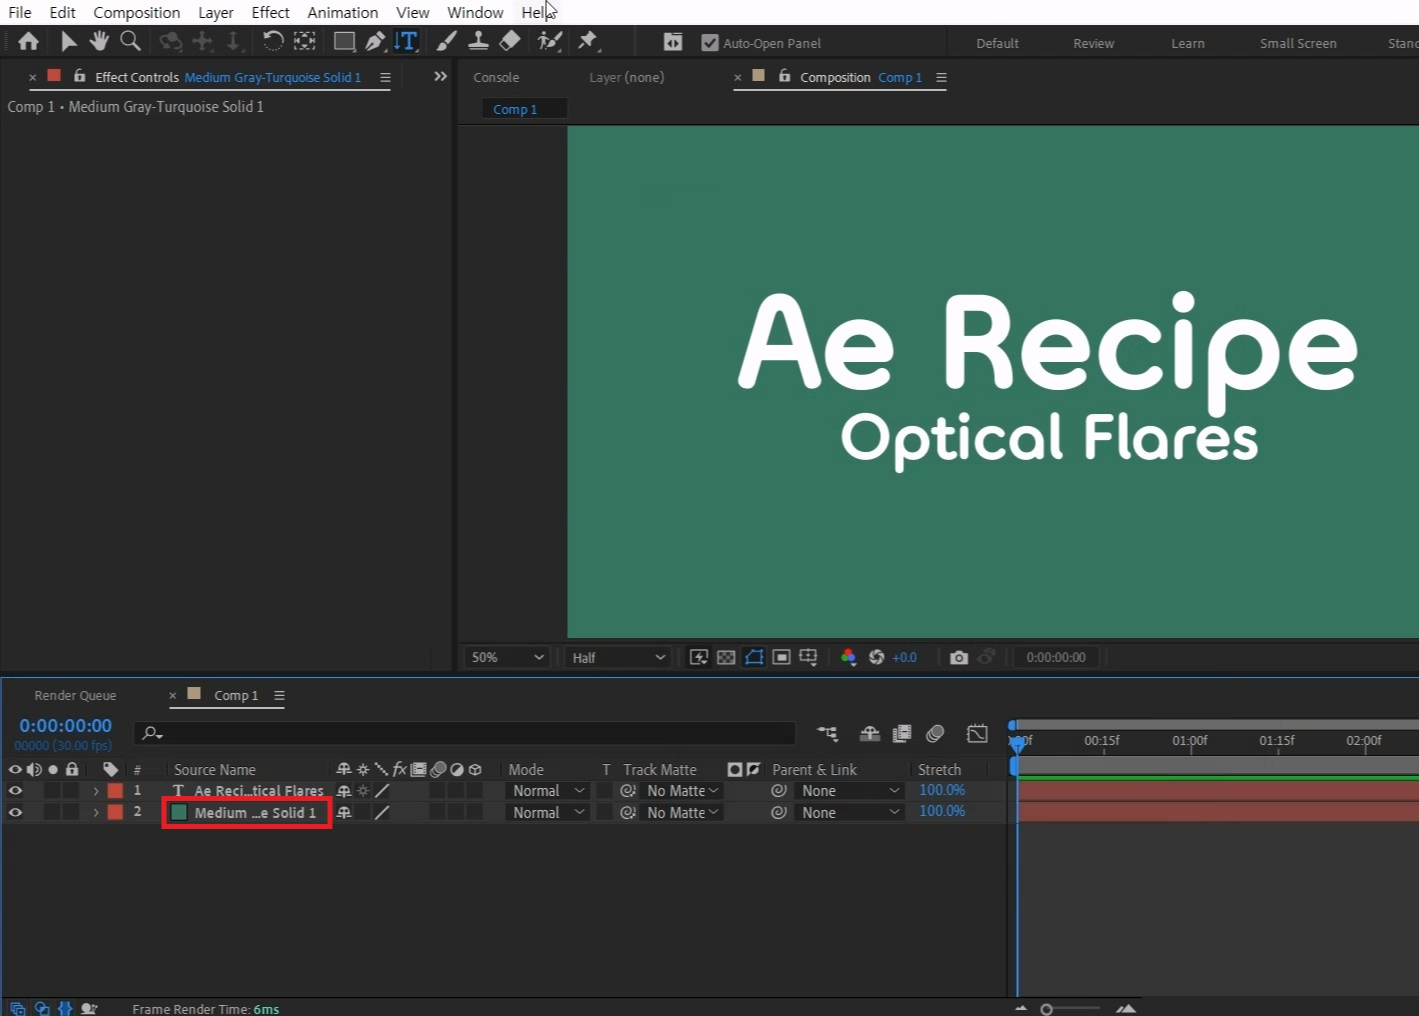Lock the Effect Controls panel
Screen dimensions: 1419x1016
point(79,76)
